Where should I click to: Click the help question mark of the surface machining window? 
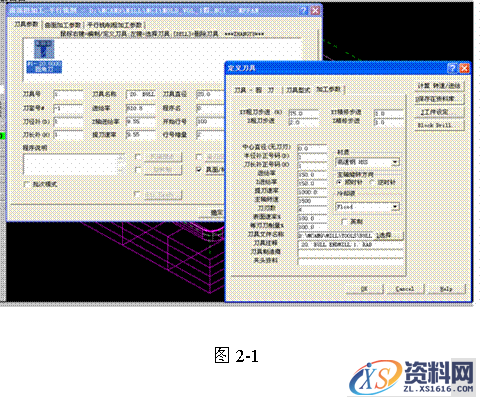coord(303,10)
